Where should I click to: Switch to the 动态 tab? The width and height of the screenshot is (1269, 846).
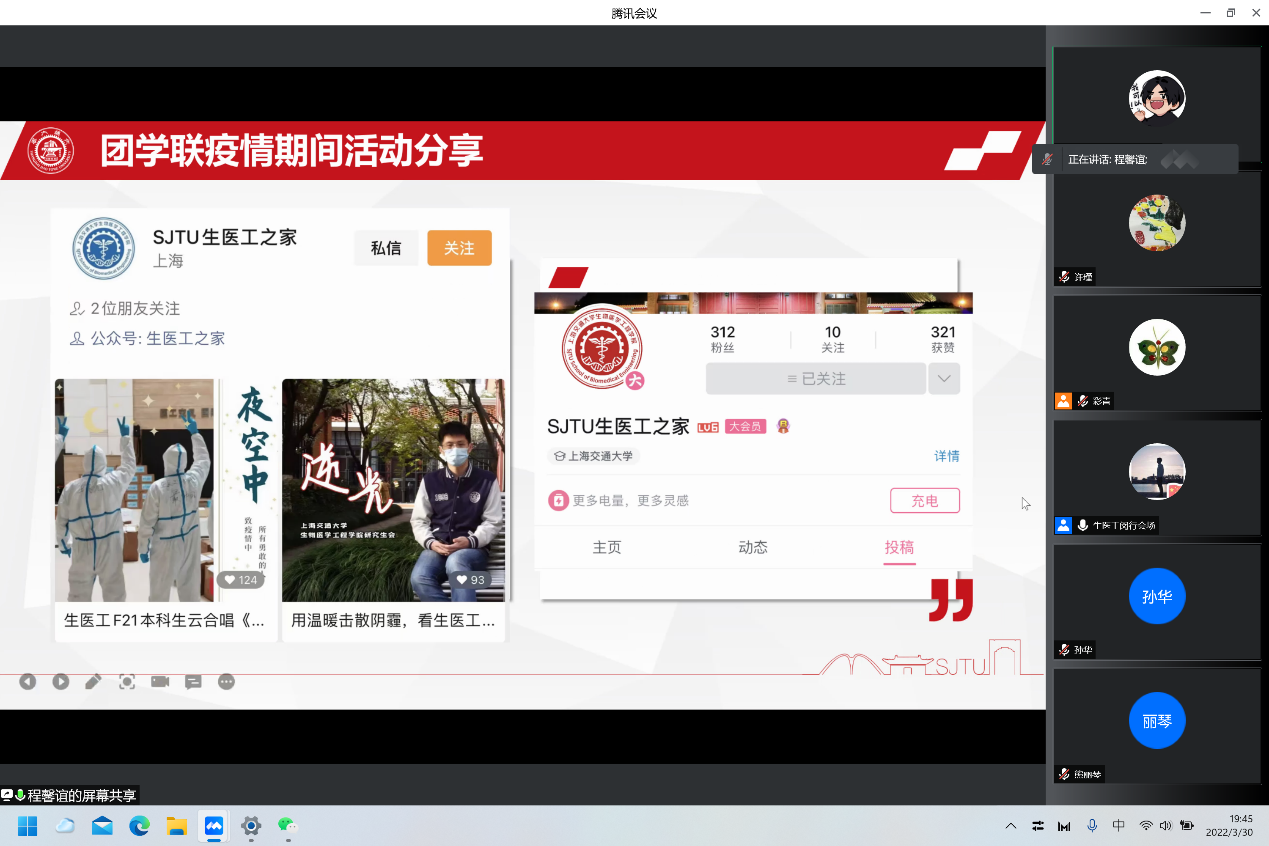click(x=753, y=547)
